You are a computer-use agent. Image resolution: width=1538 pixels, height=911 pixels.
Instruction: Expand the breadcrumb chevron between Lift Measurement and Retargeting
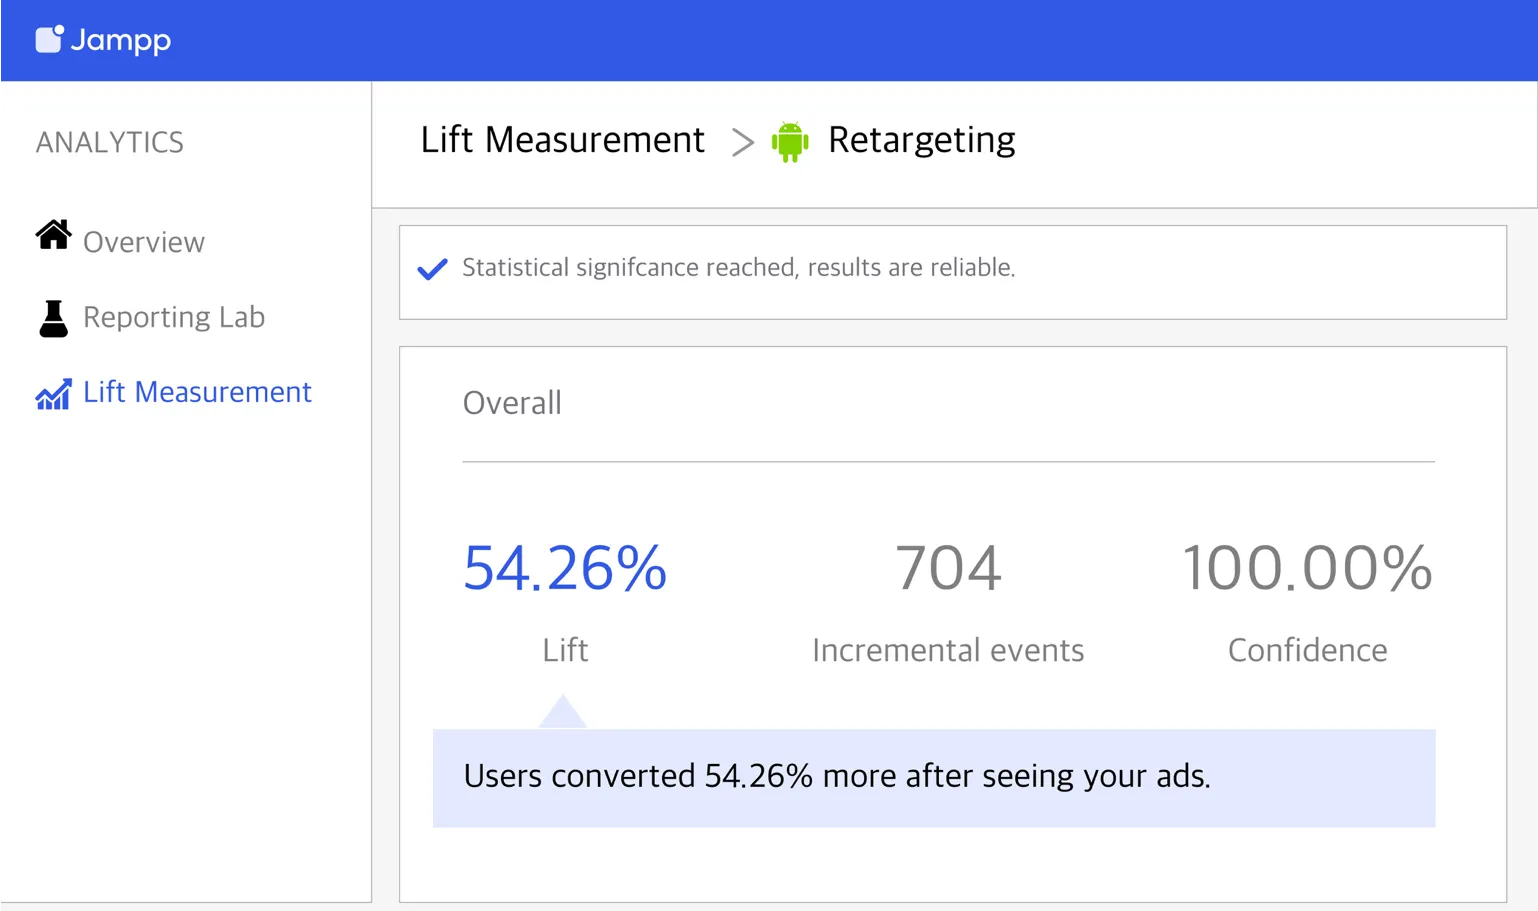click(x=742, y=142)
